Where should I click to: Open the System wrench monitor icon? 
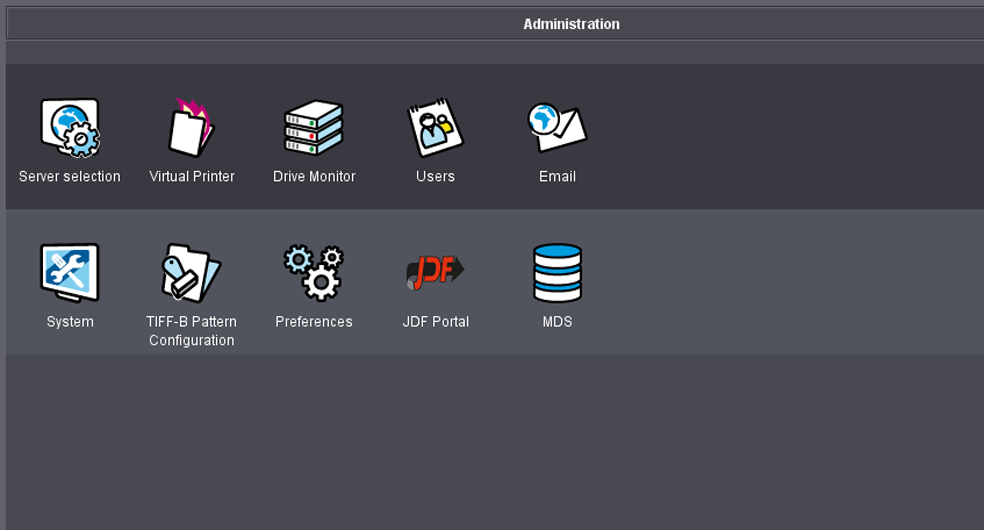[x=70, y=273]
